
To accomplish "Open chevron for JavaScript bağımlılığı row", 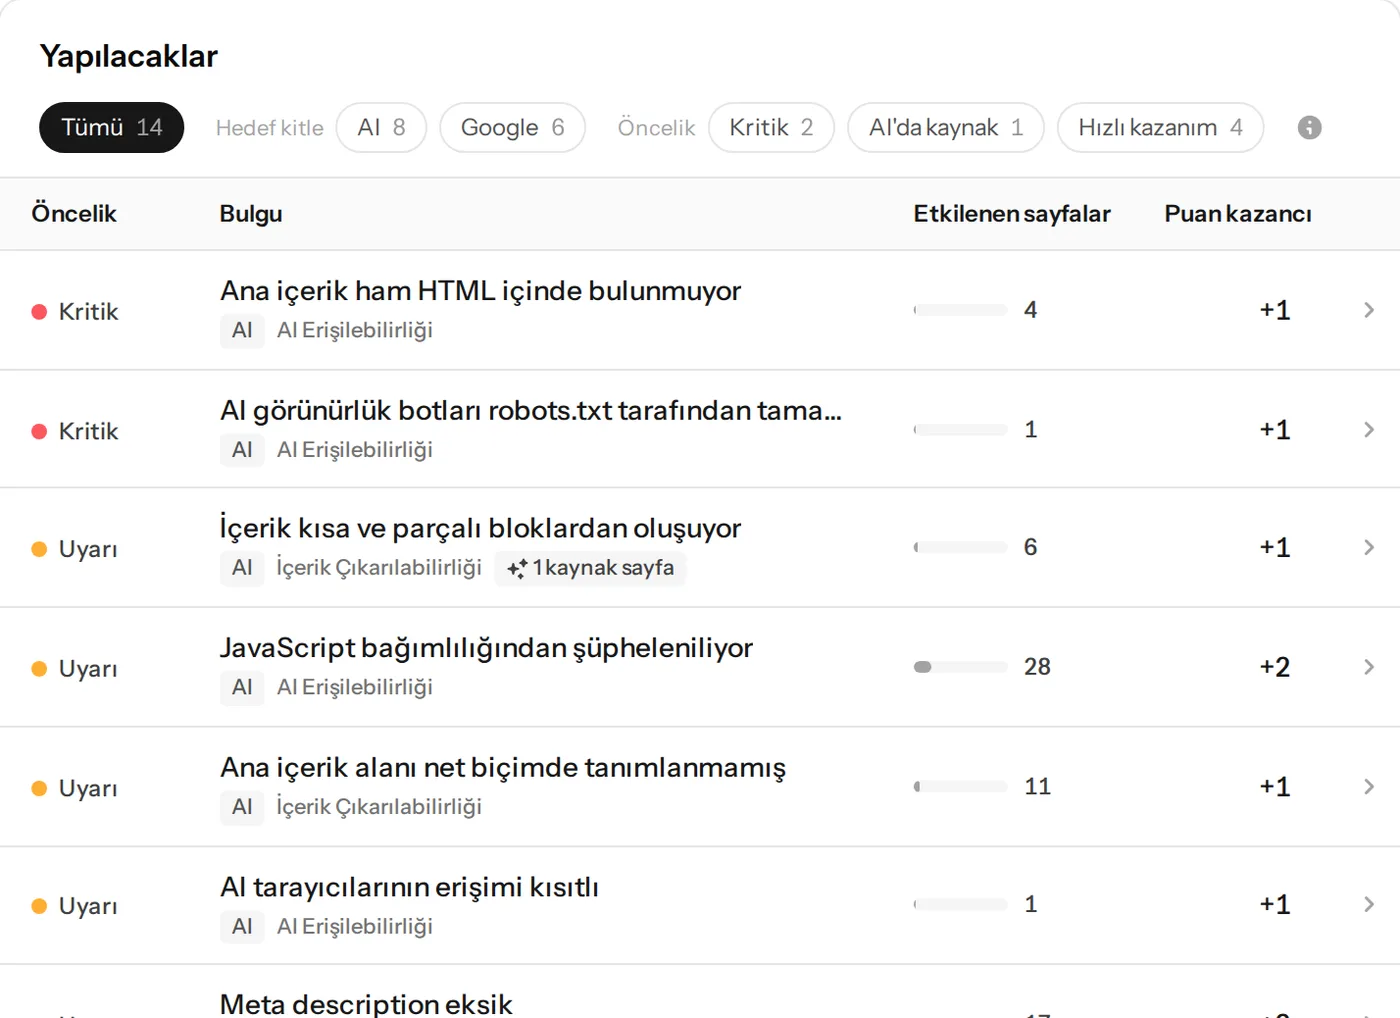I will [x=1369, y=667].
